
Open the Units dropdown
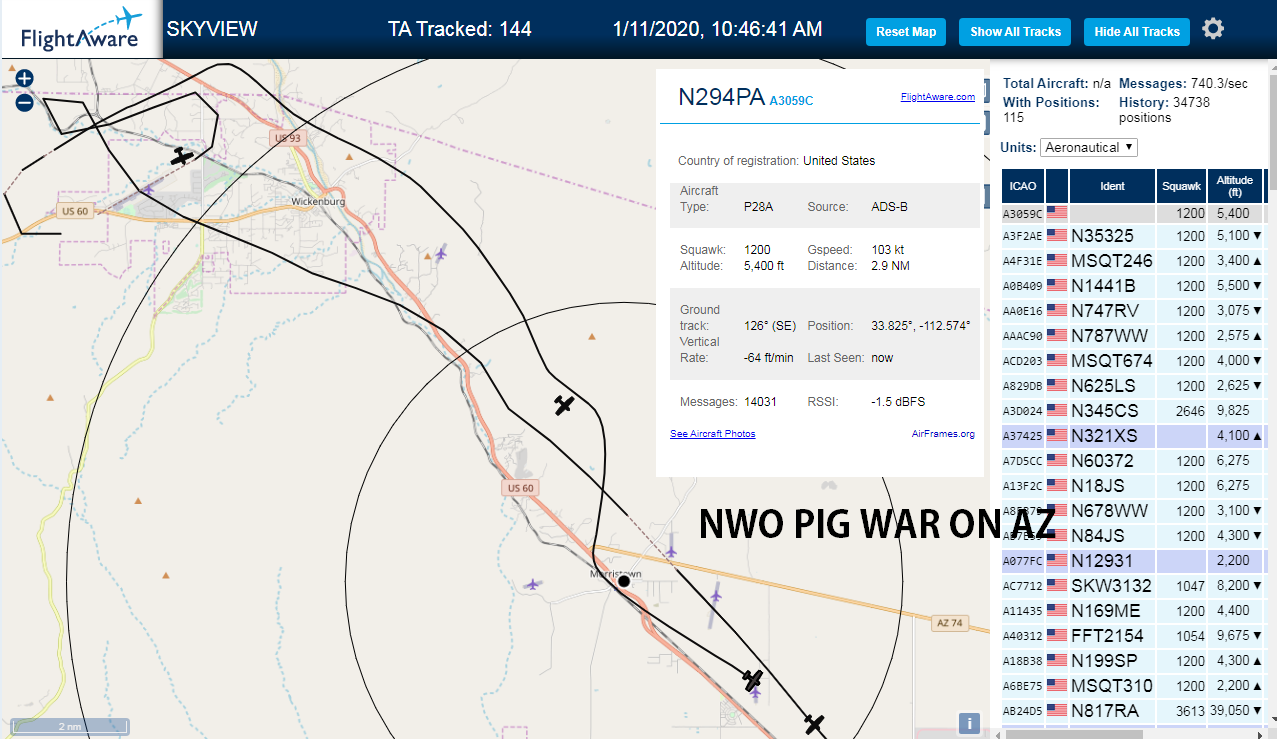click(x=1089, y=147)
